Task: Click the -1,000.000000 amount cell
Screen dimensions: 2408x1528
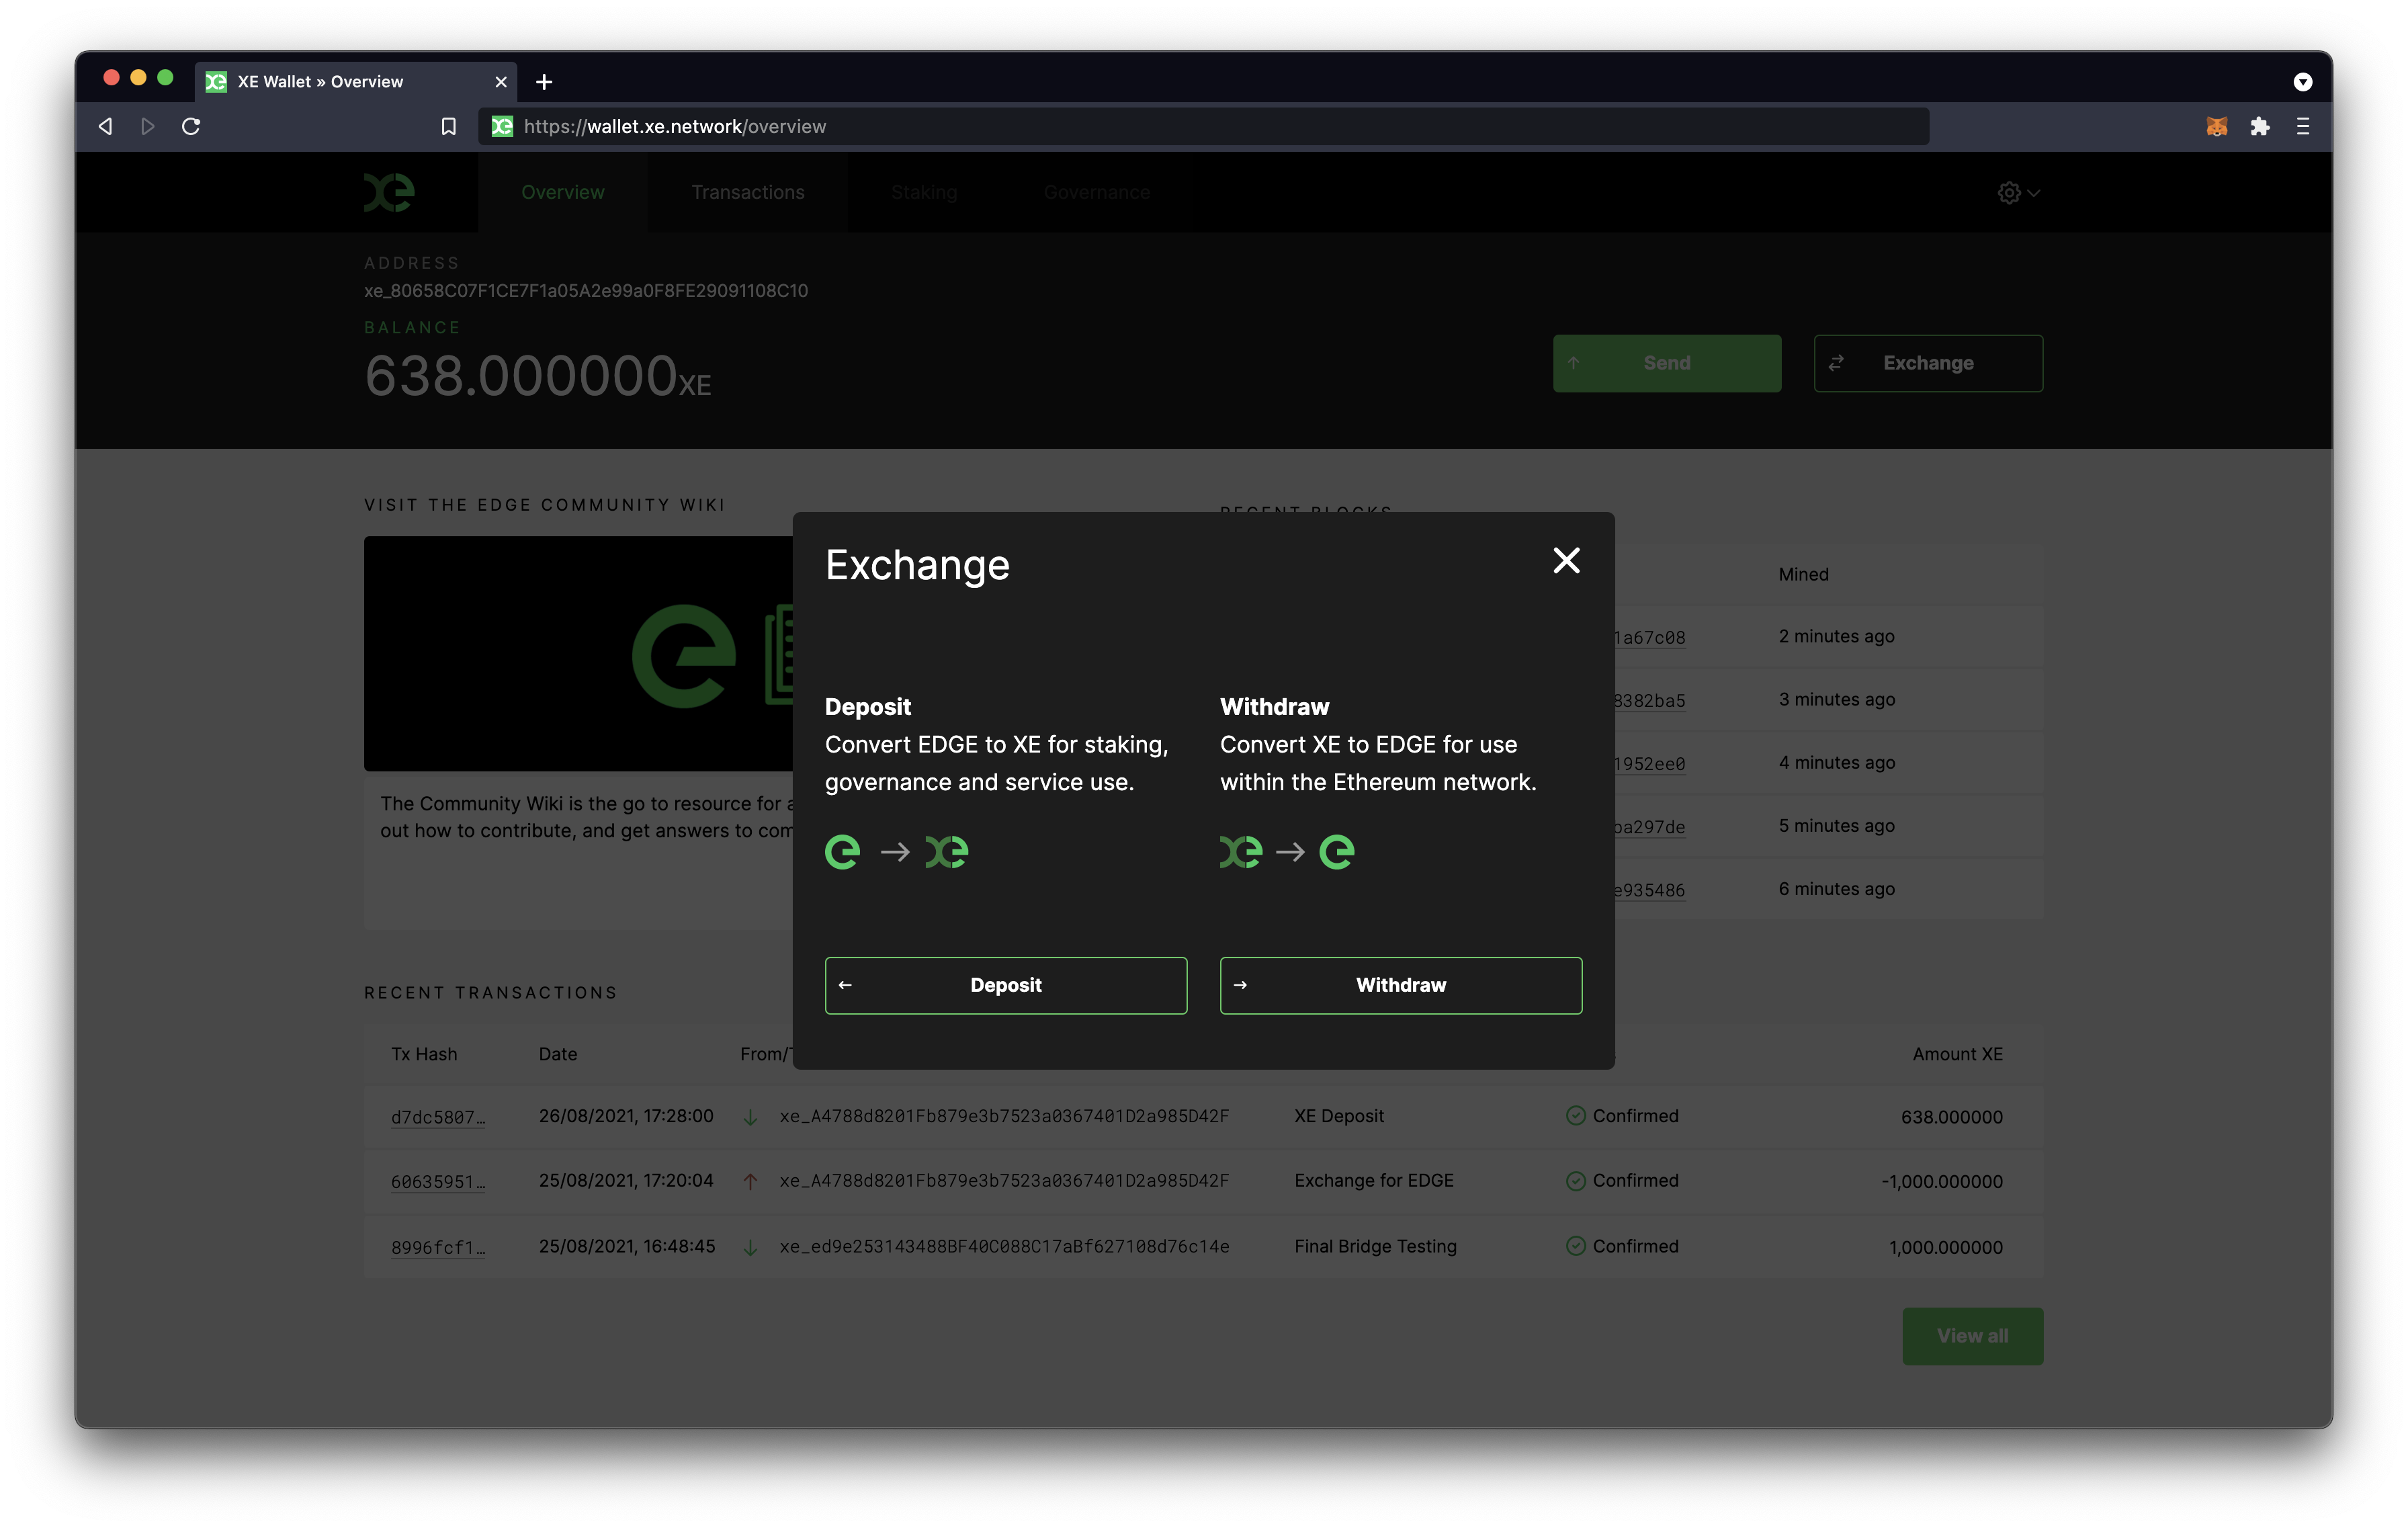Action: point(1942,1182)
